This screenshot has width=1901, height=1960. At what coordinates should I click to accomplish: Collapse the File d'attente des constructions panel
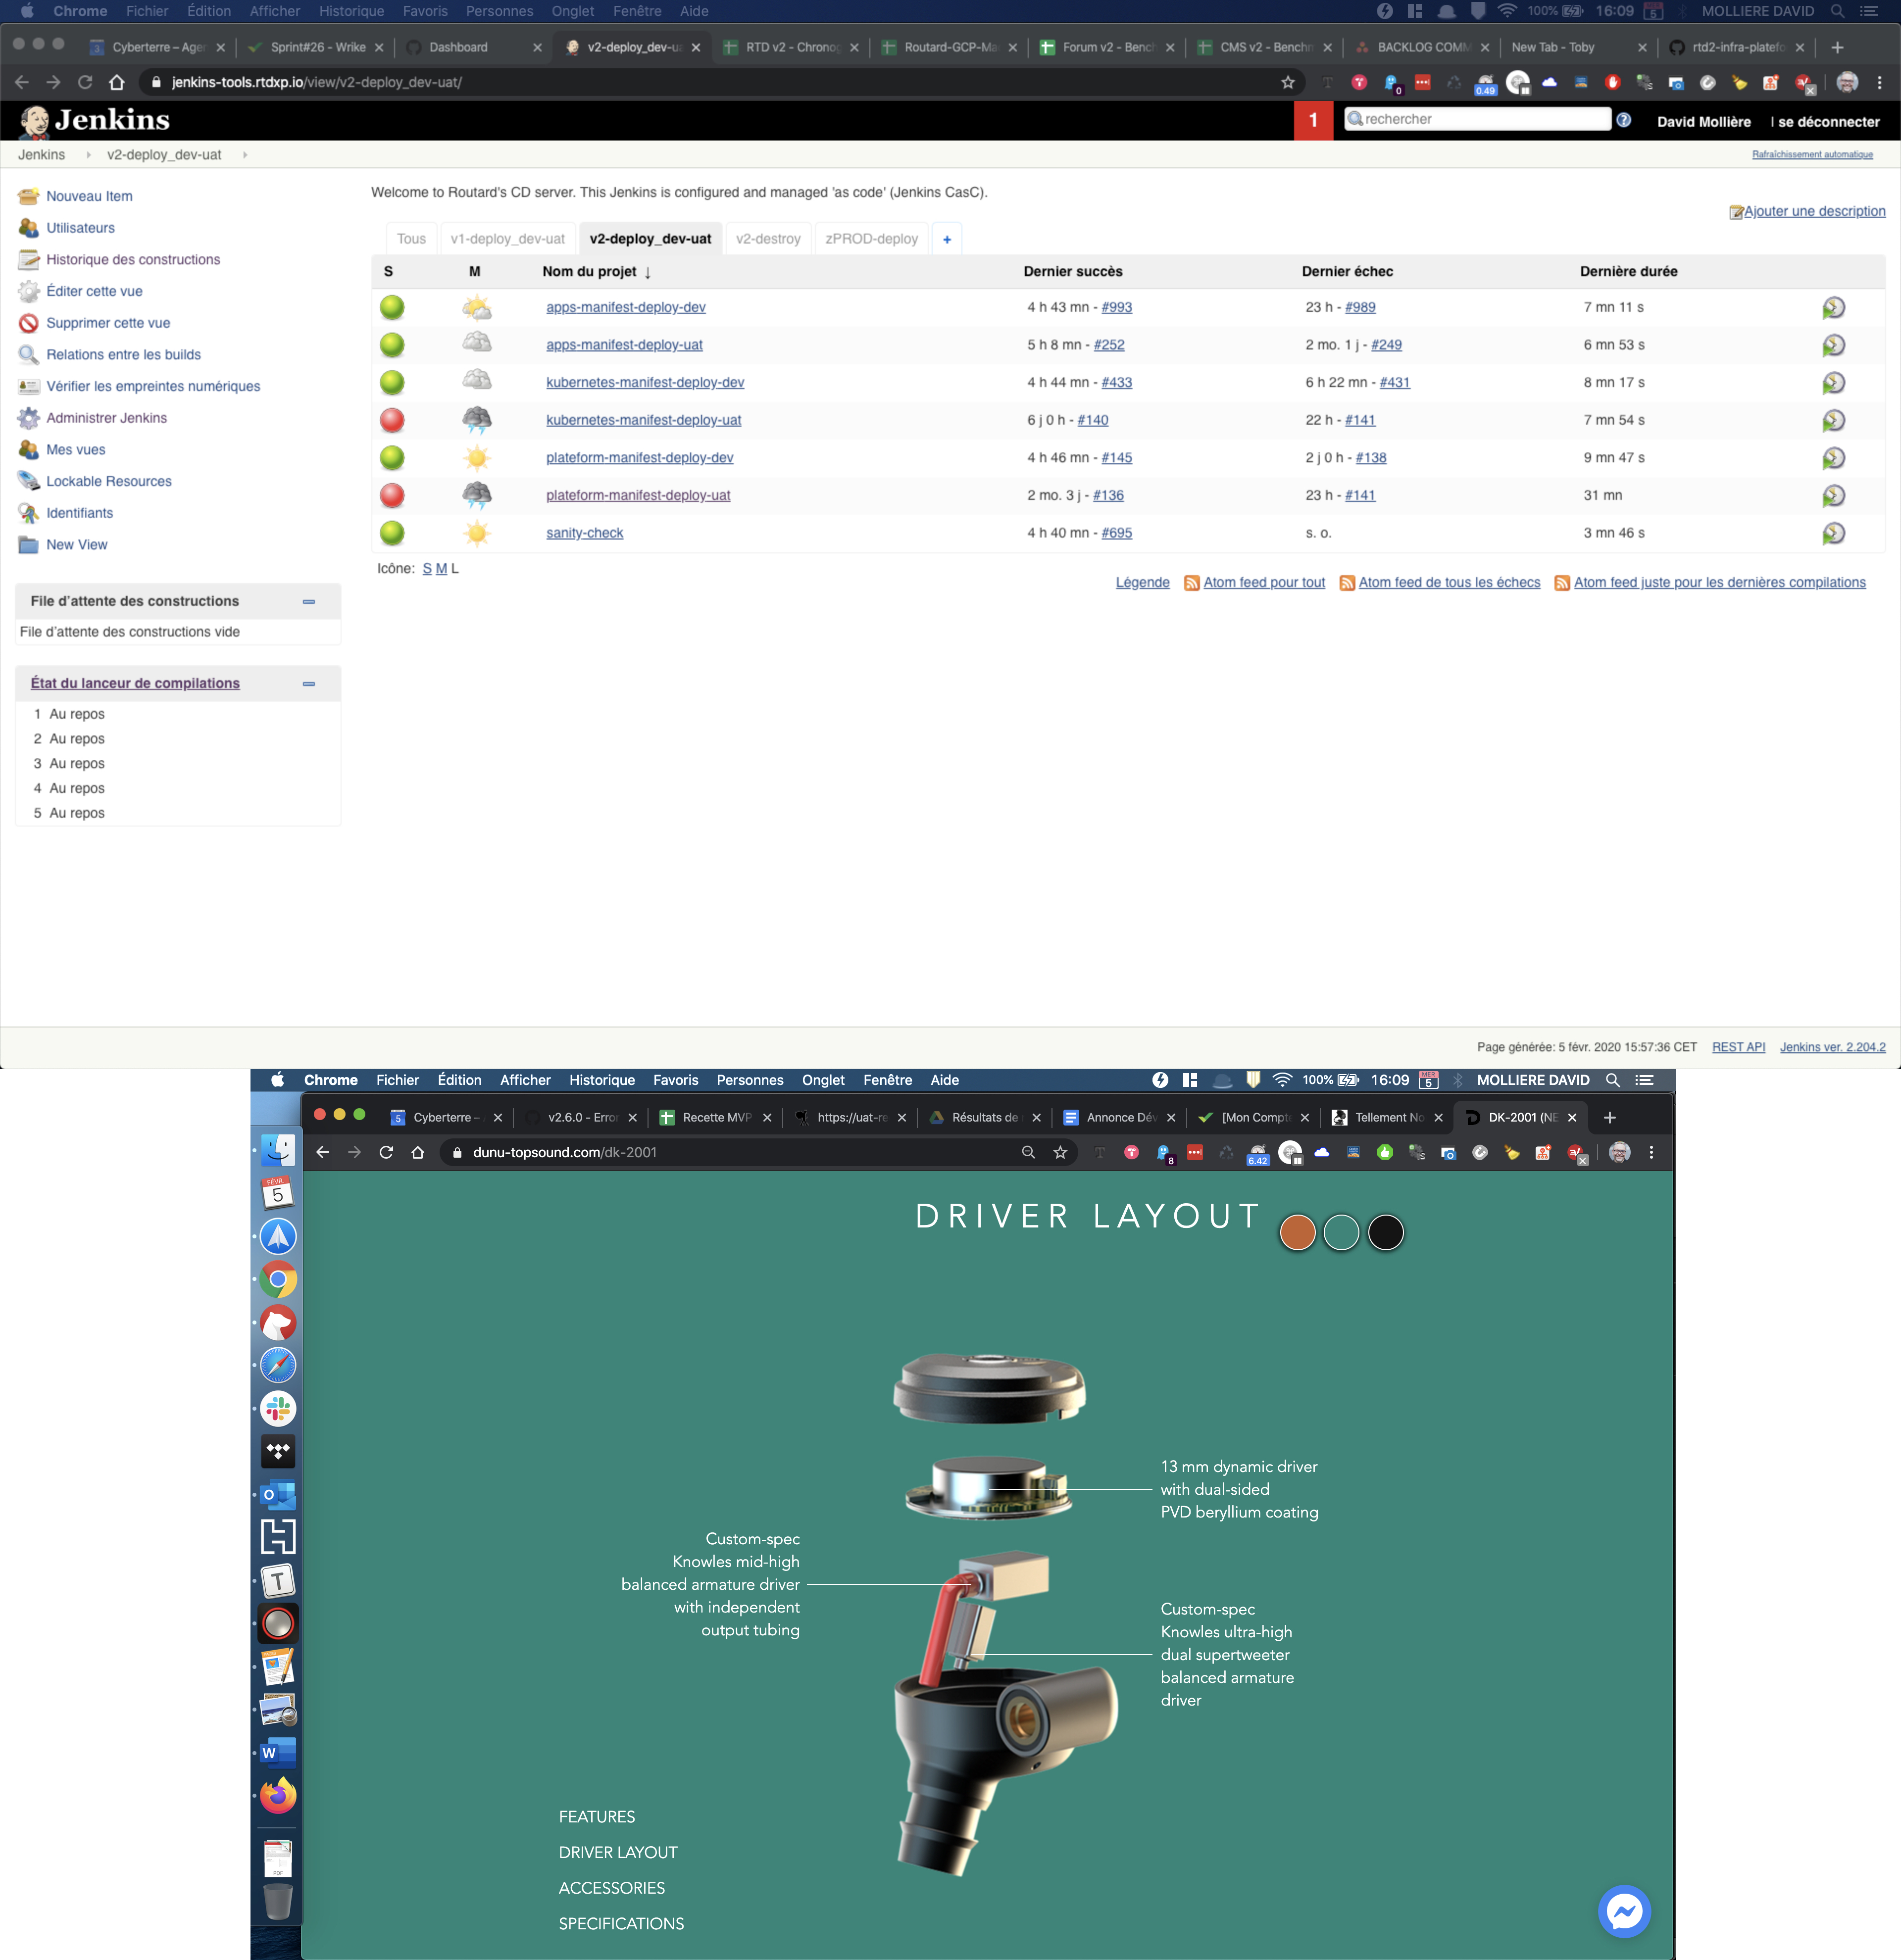(x=309, y=601)
